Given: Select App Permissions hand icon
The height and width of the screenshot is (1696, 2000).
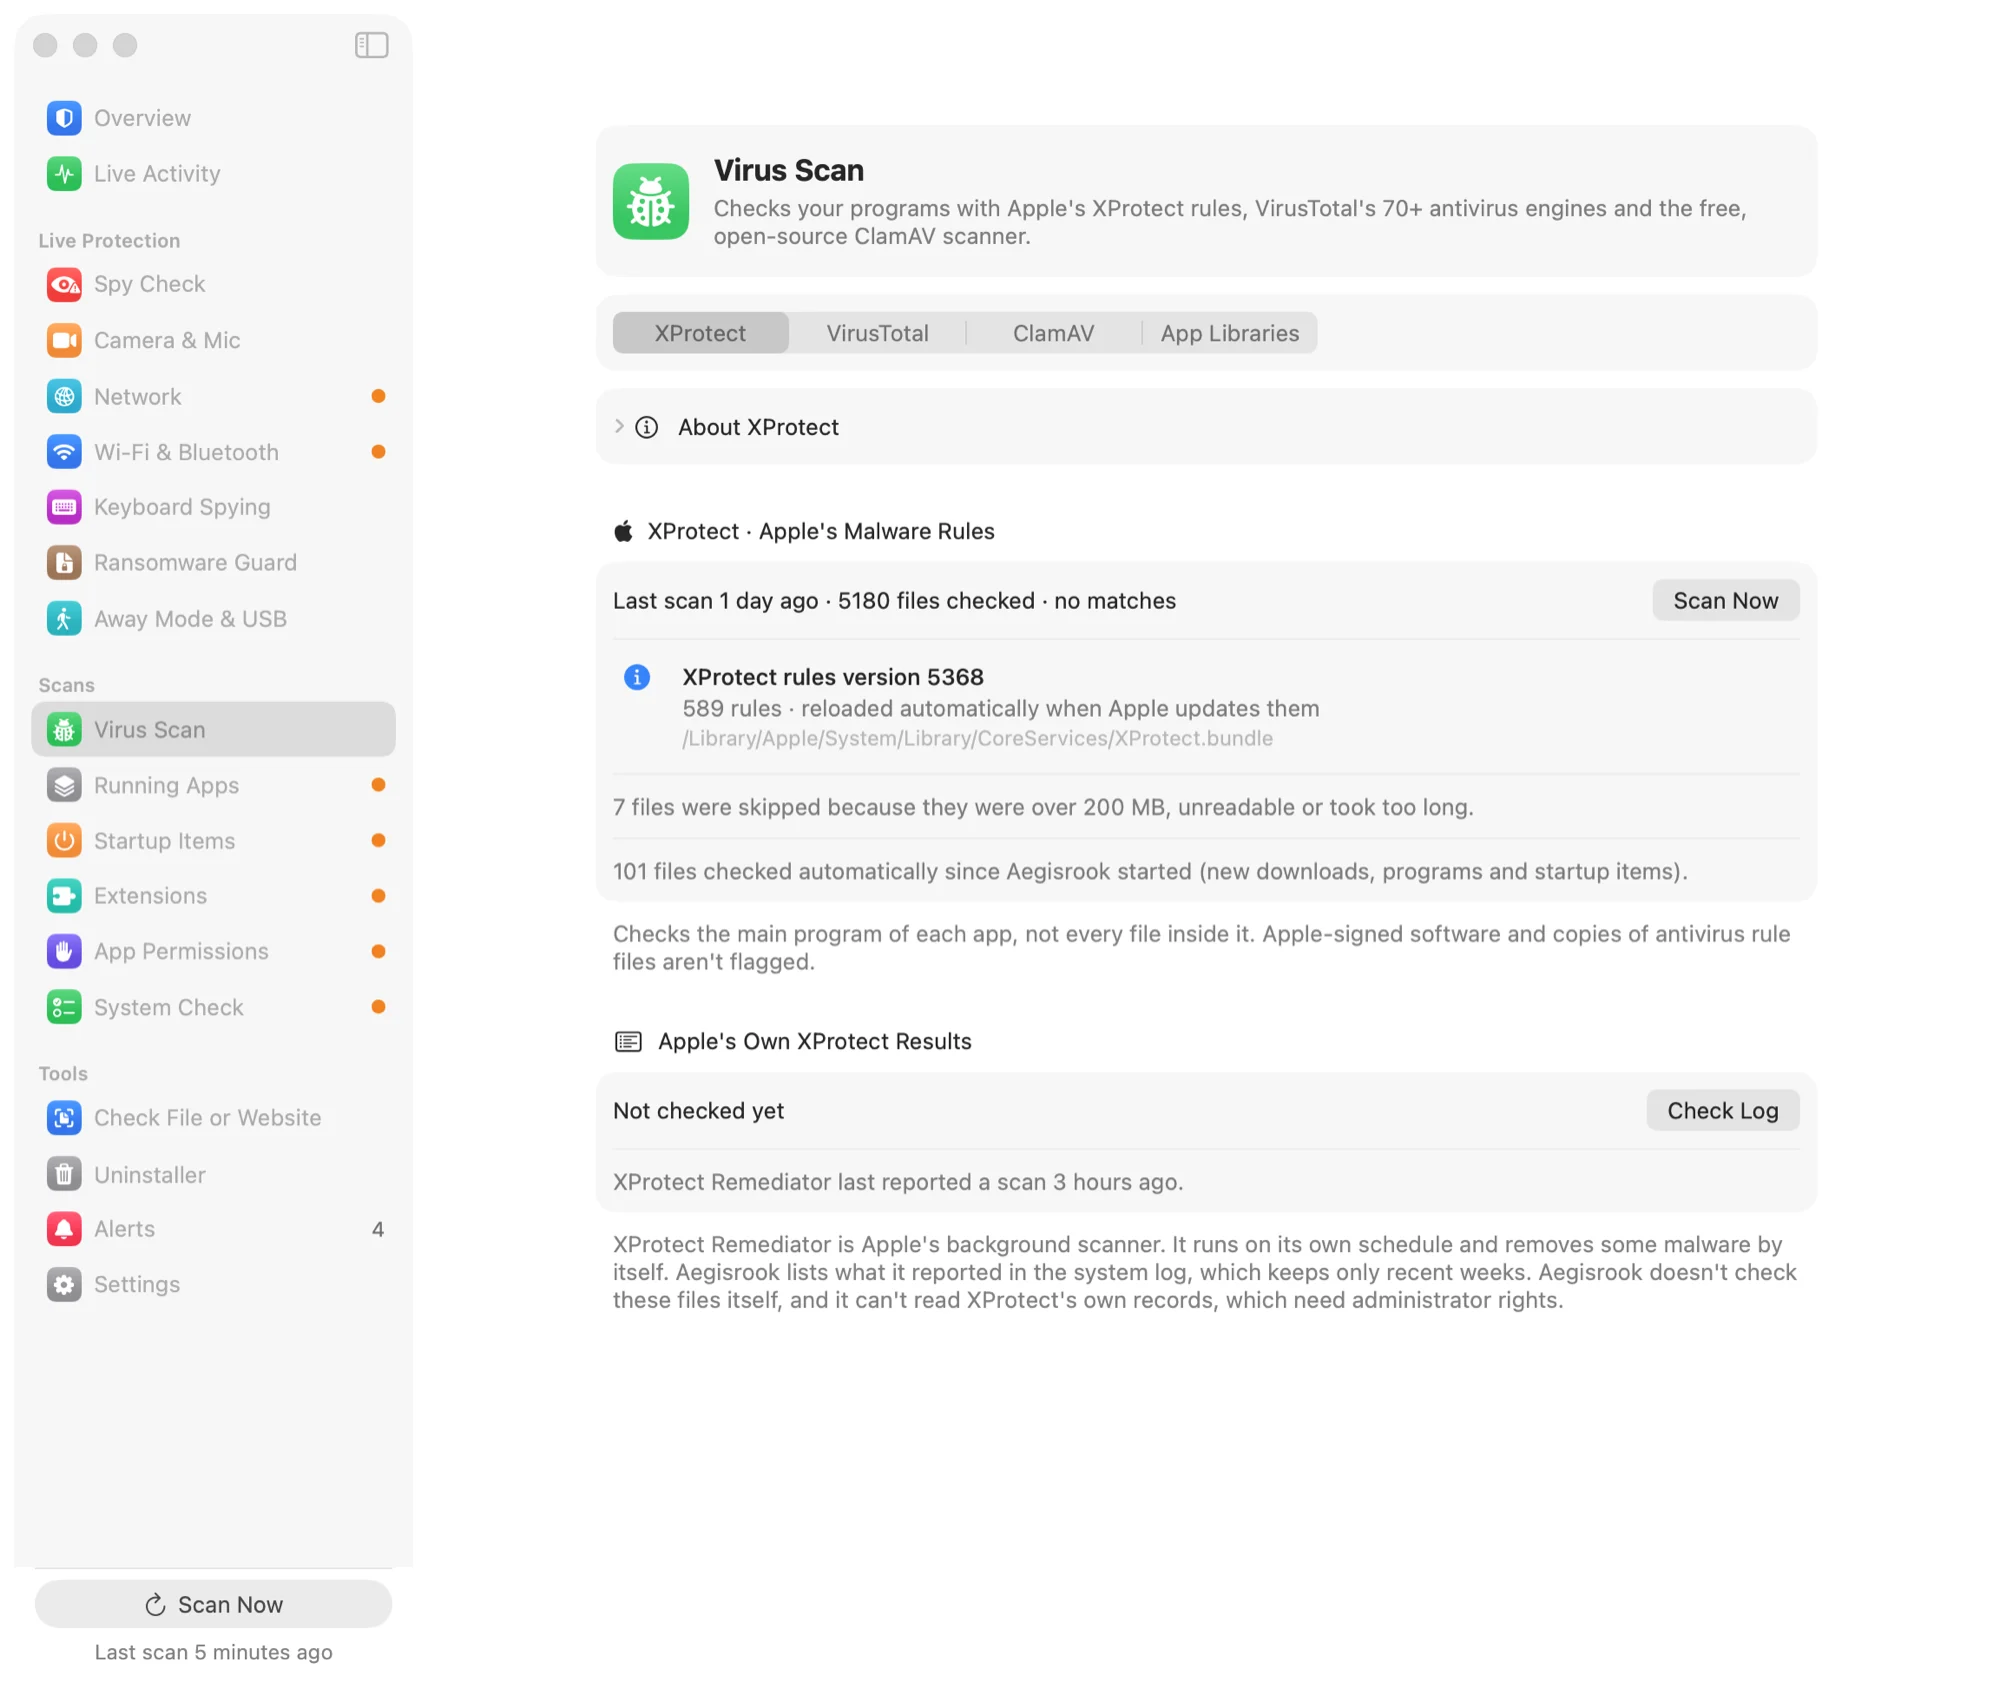Looking at the screenshot, I should 64,952.
